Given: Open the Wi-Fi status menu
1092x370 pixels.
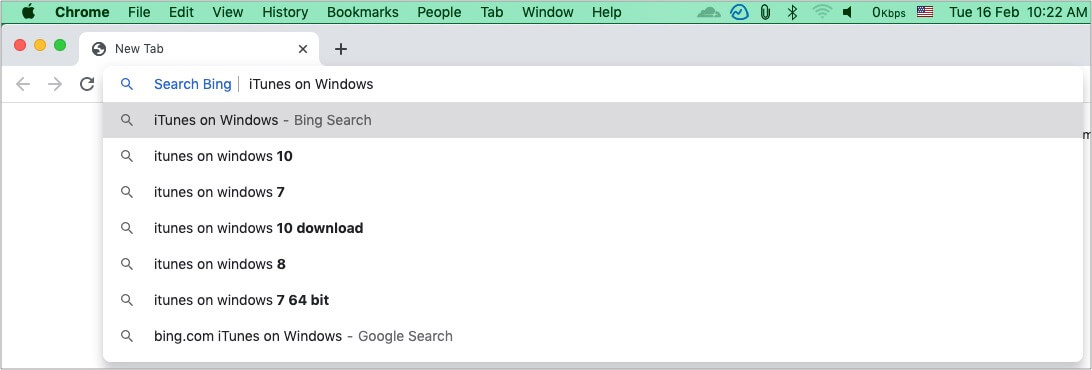Looking at the screenshot, I should [822, 12].
